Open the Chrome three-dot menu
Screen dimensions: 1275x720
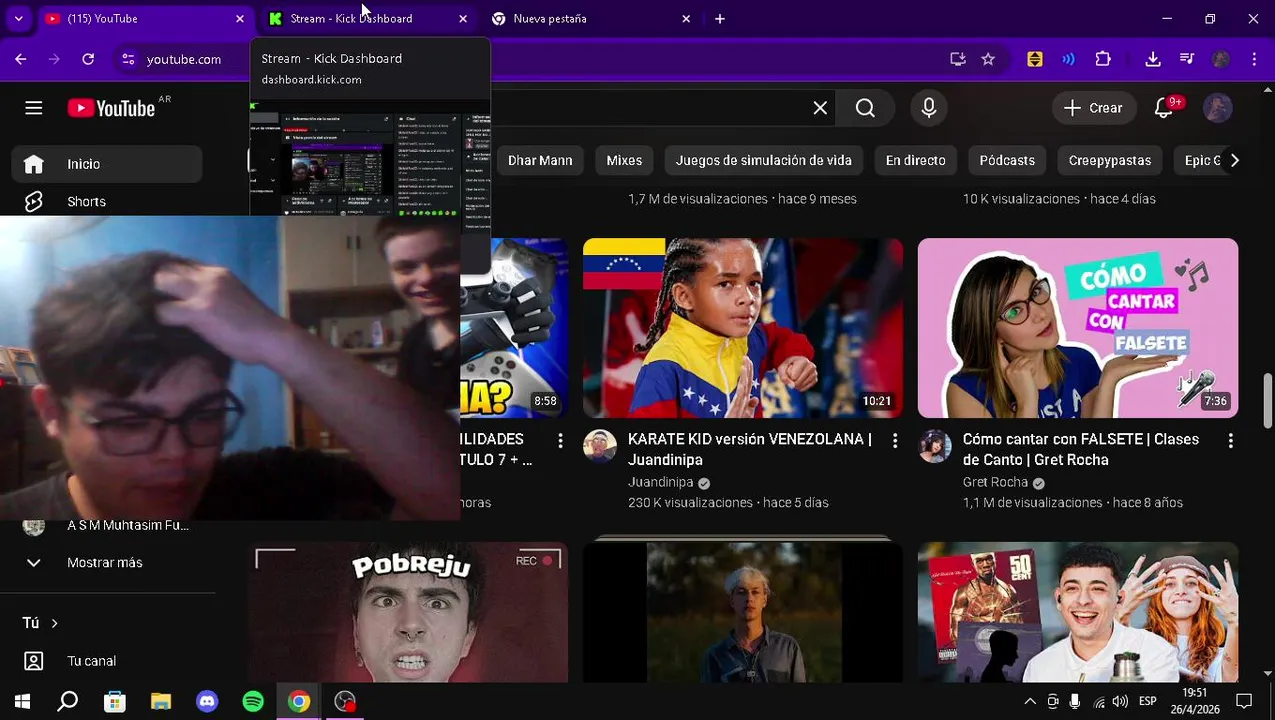(1254, 59)
